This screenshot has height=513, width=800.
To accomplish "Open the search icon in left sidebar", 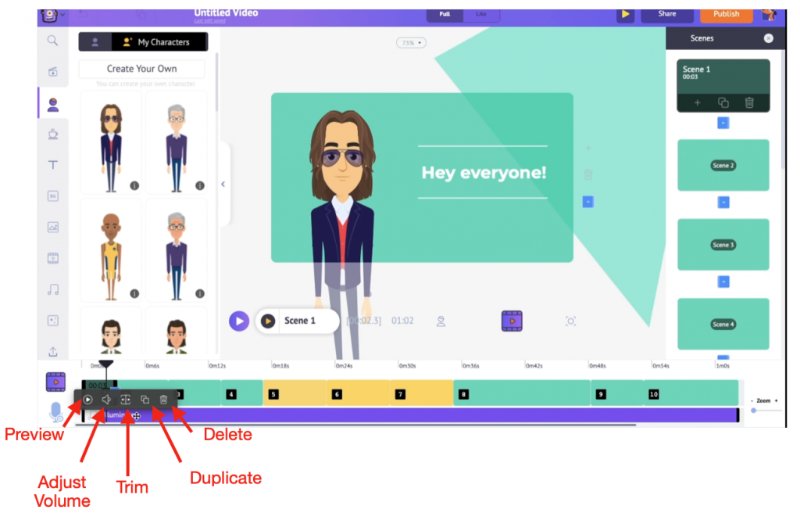I will 53,41.
